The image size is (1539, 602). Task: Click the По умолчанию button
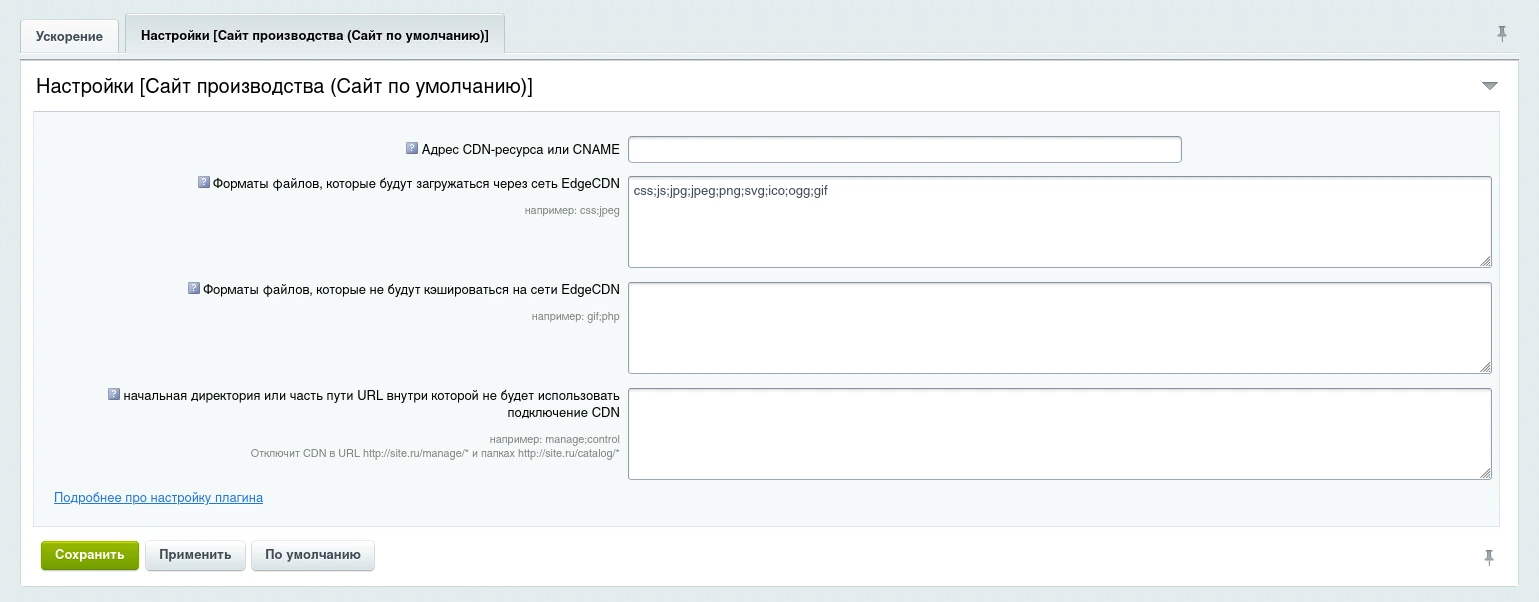(x=312, y=555)
